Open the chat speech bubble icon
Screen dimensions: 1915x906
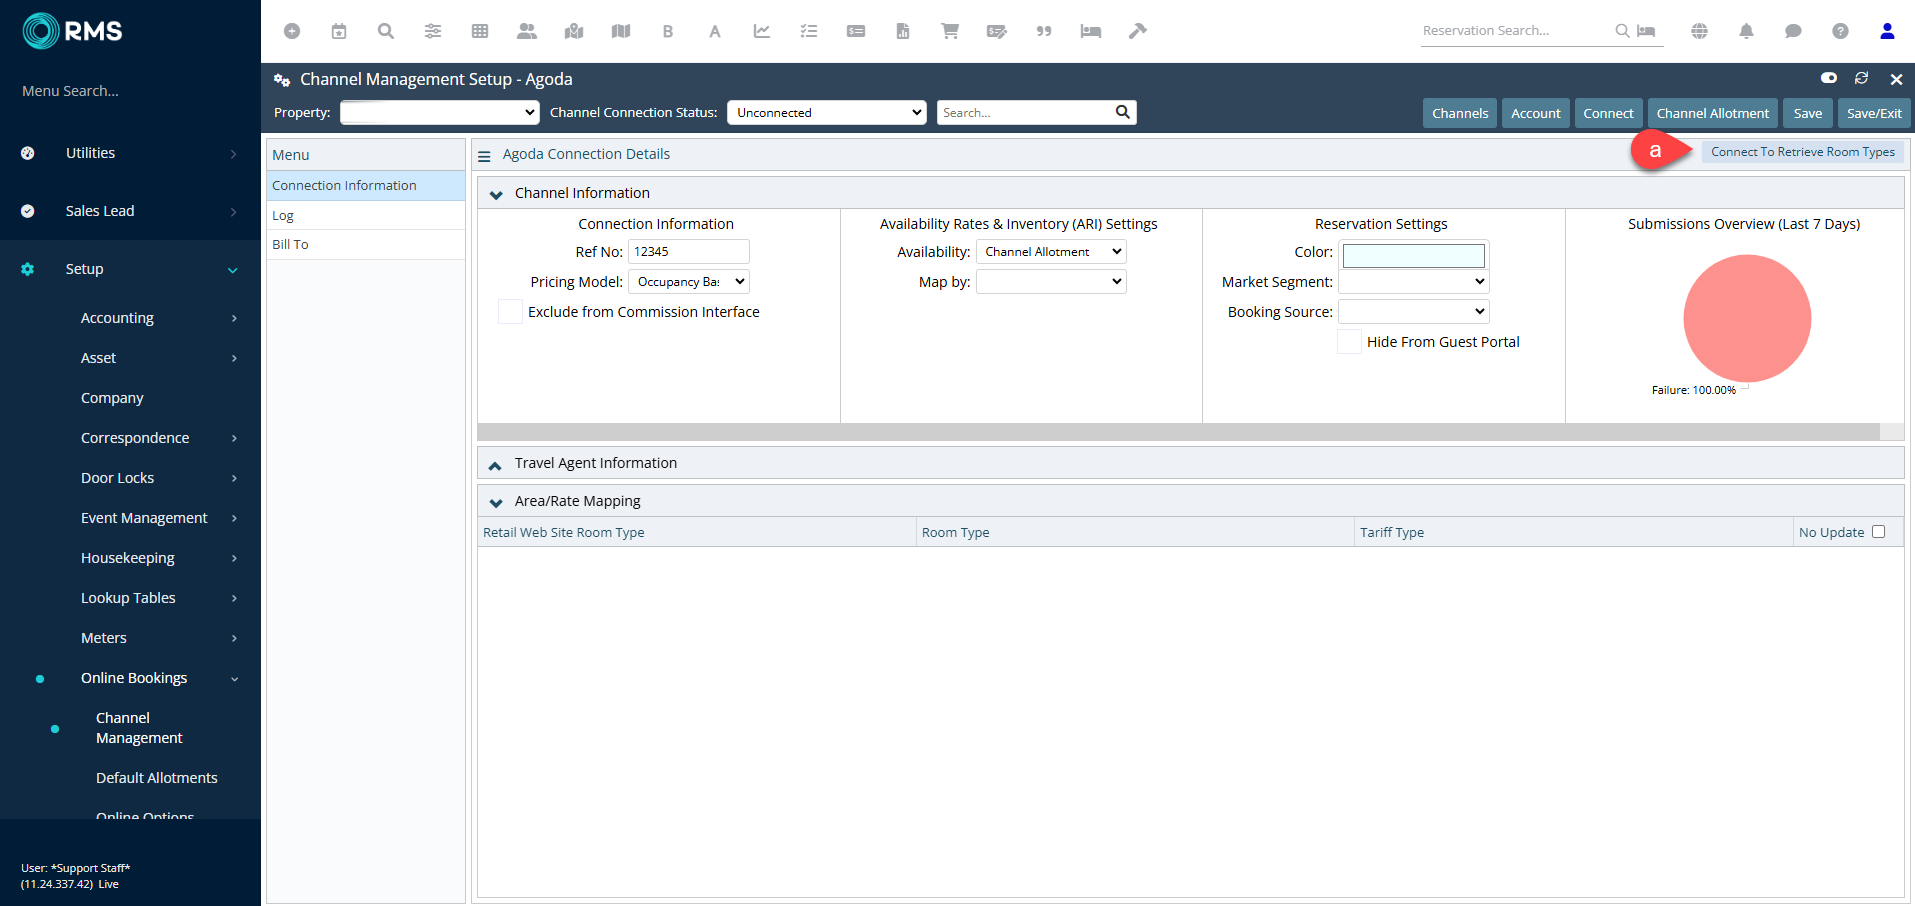(1793, 31)
